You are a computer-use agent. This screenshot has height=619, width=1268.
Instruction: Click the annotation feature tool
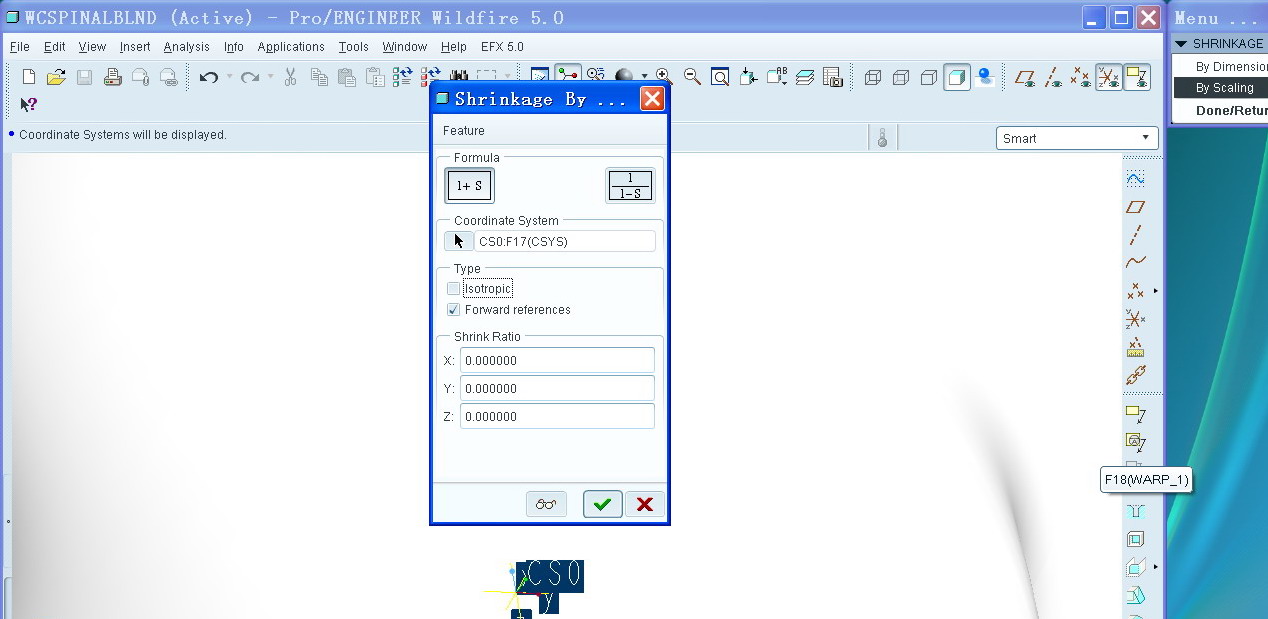pyautogui.click(x=1135, y=413)
